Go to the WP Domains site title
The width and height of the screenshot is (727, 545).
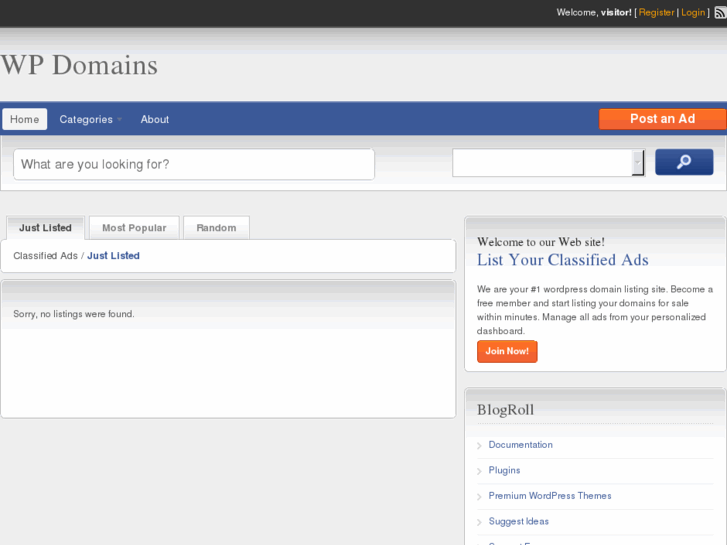pos(79,65)
